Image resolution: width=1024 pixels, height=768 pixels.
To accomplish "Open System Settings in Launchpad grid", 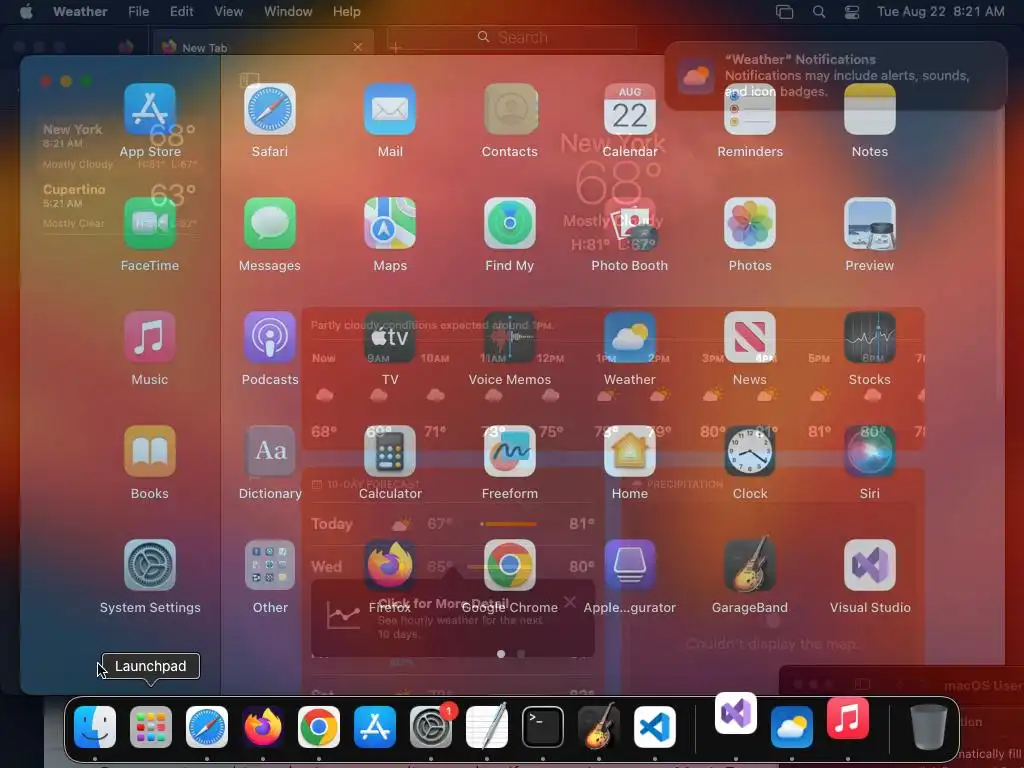I will pyautogui.click(x=150, y=565).
